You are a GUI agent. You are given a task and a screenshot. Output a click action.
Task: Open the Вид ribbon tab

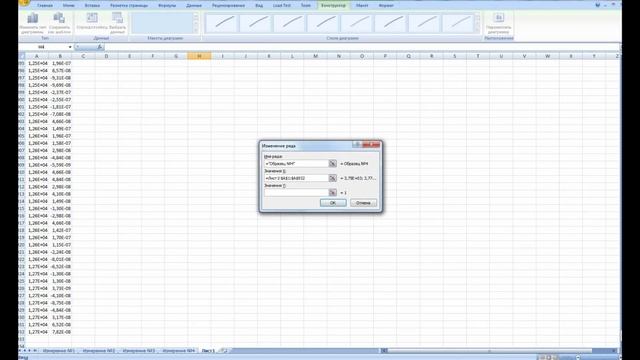(259, 6)
